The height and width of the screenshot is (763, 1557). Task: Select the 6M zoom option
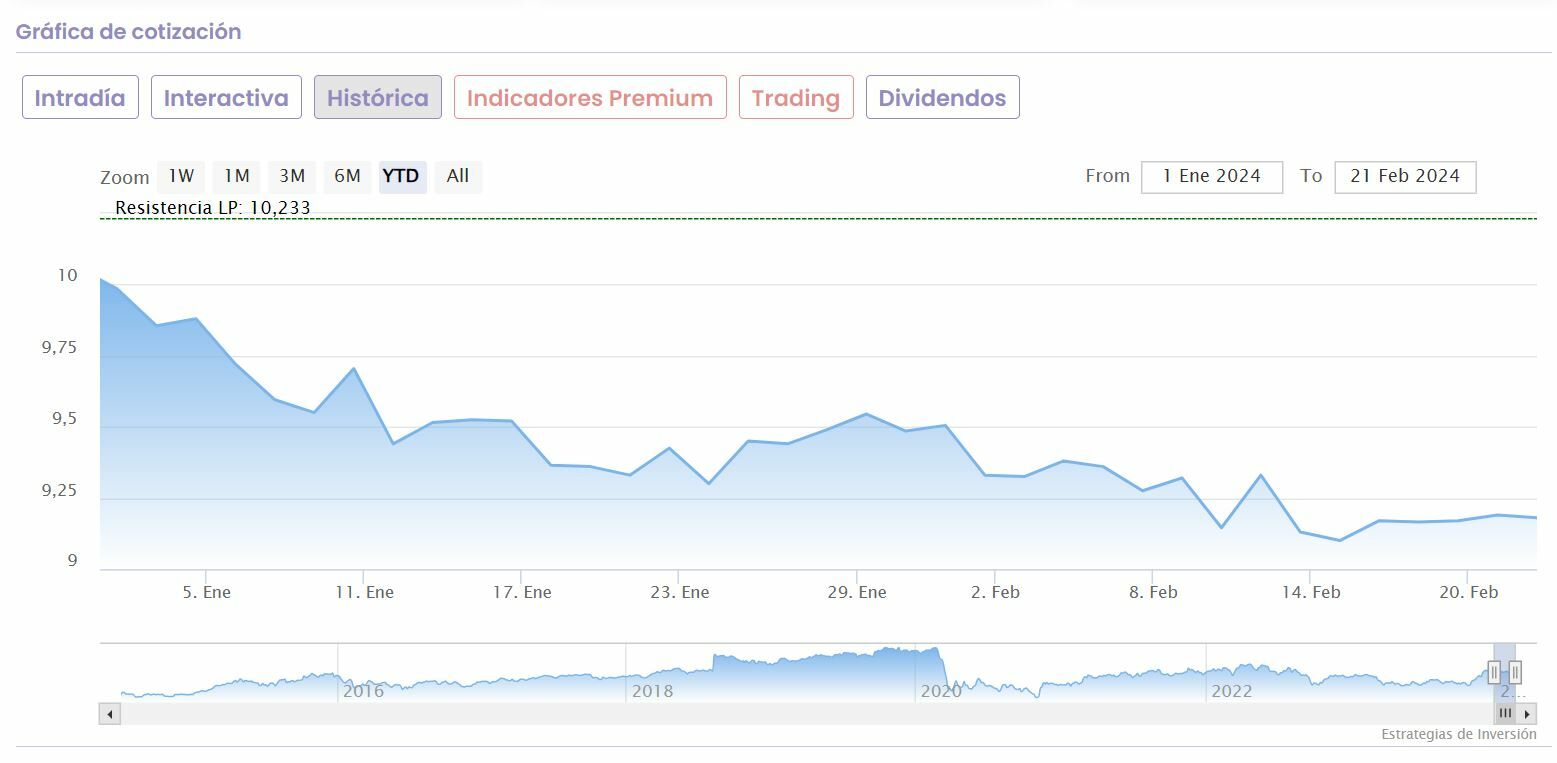coord(347,176)
